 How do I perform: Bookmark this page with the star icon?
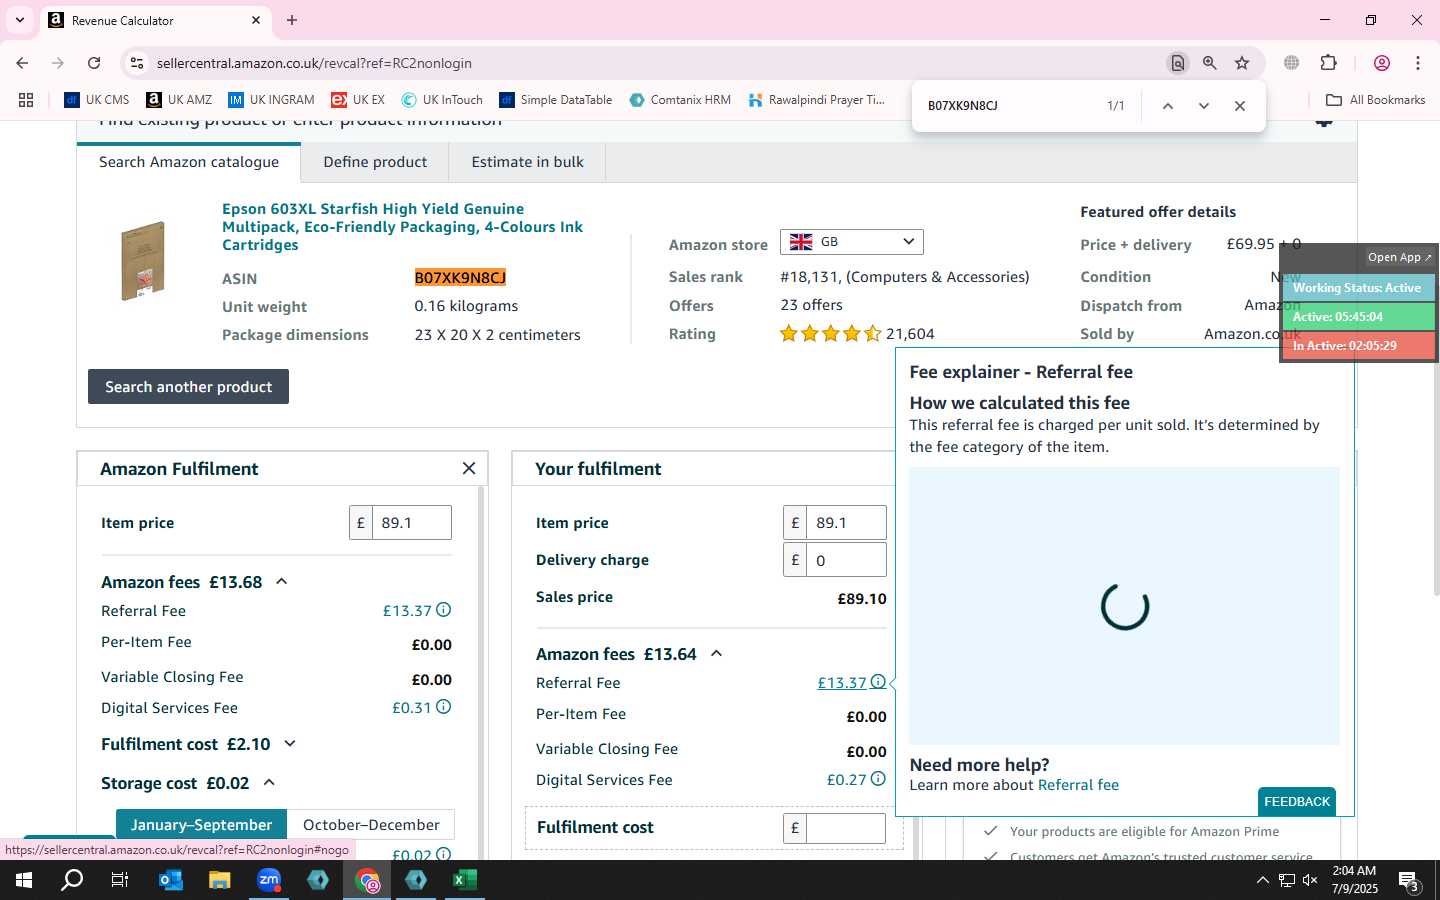[1242, 63]
